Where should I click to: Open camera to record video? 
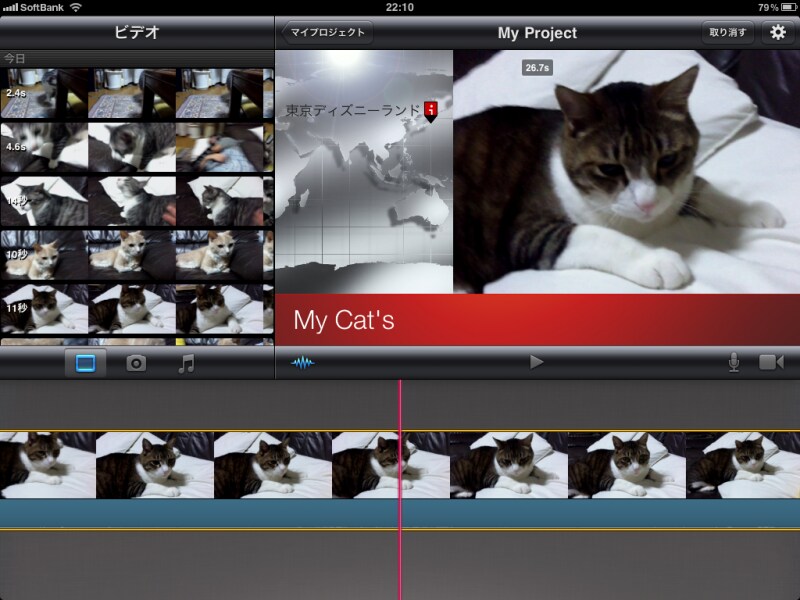point(771,362)
